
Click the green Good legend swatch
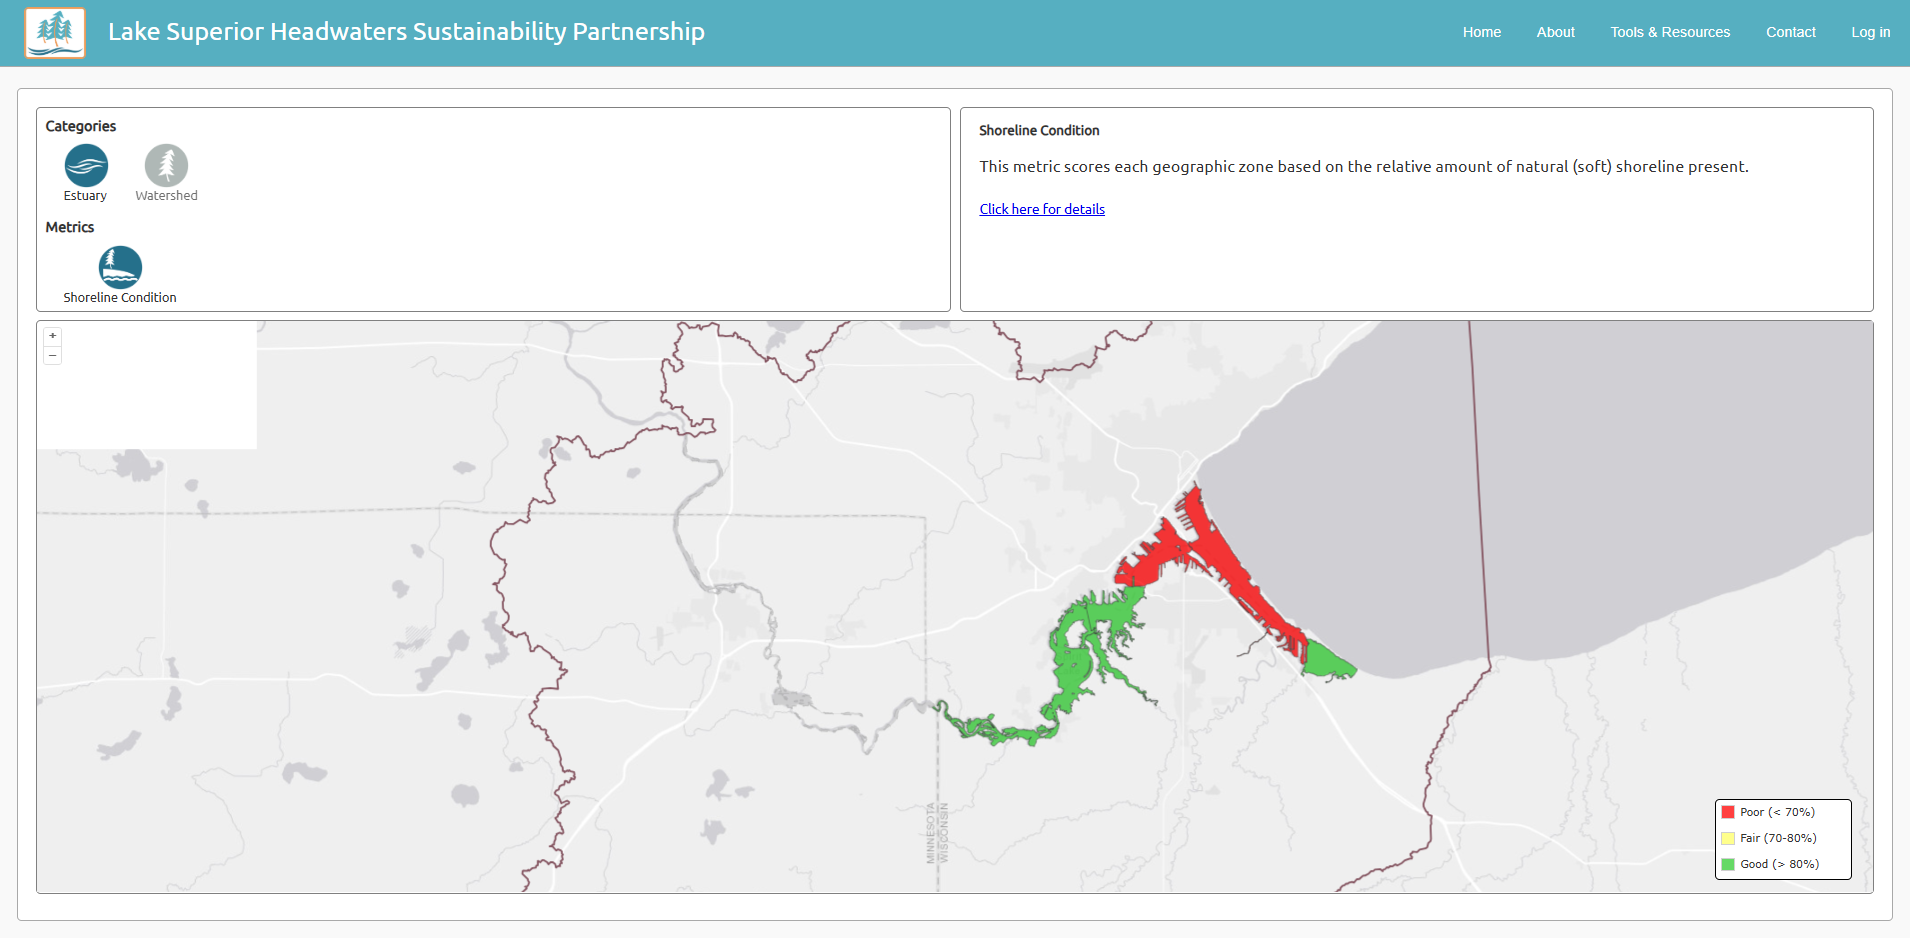click(x=1728, y=864)
